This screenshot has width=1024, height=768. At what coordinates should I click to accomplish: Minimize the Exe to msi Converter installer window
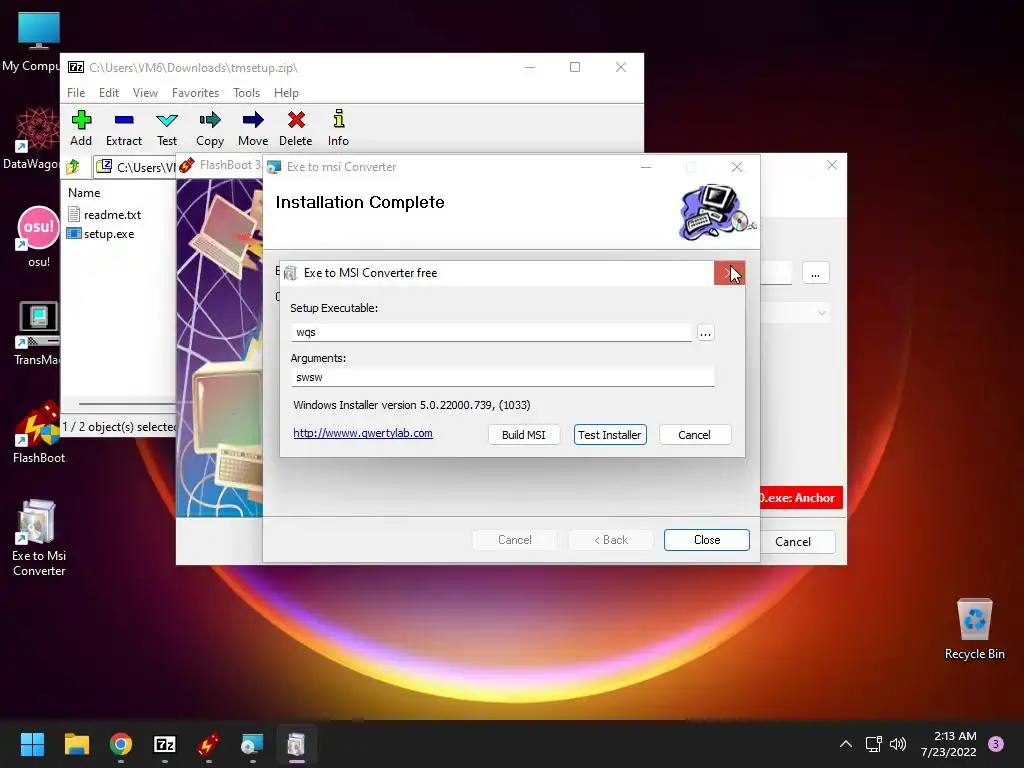point(646,167)
